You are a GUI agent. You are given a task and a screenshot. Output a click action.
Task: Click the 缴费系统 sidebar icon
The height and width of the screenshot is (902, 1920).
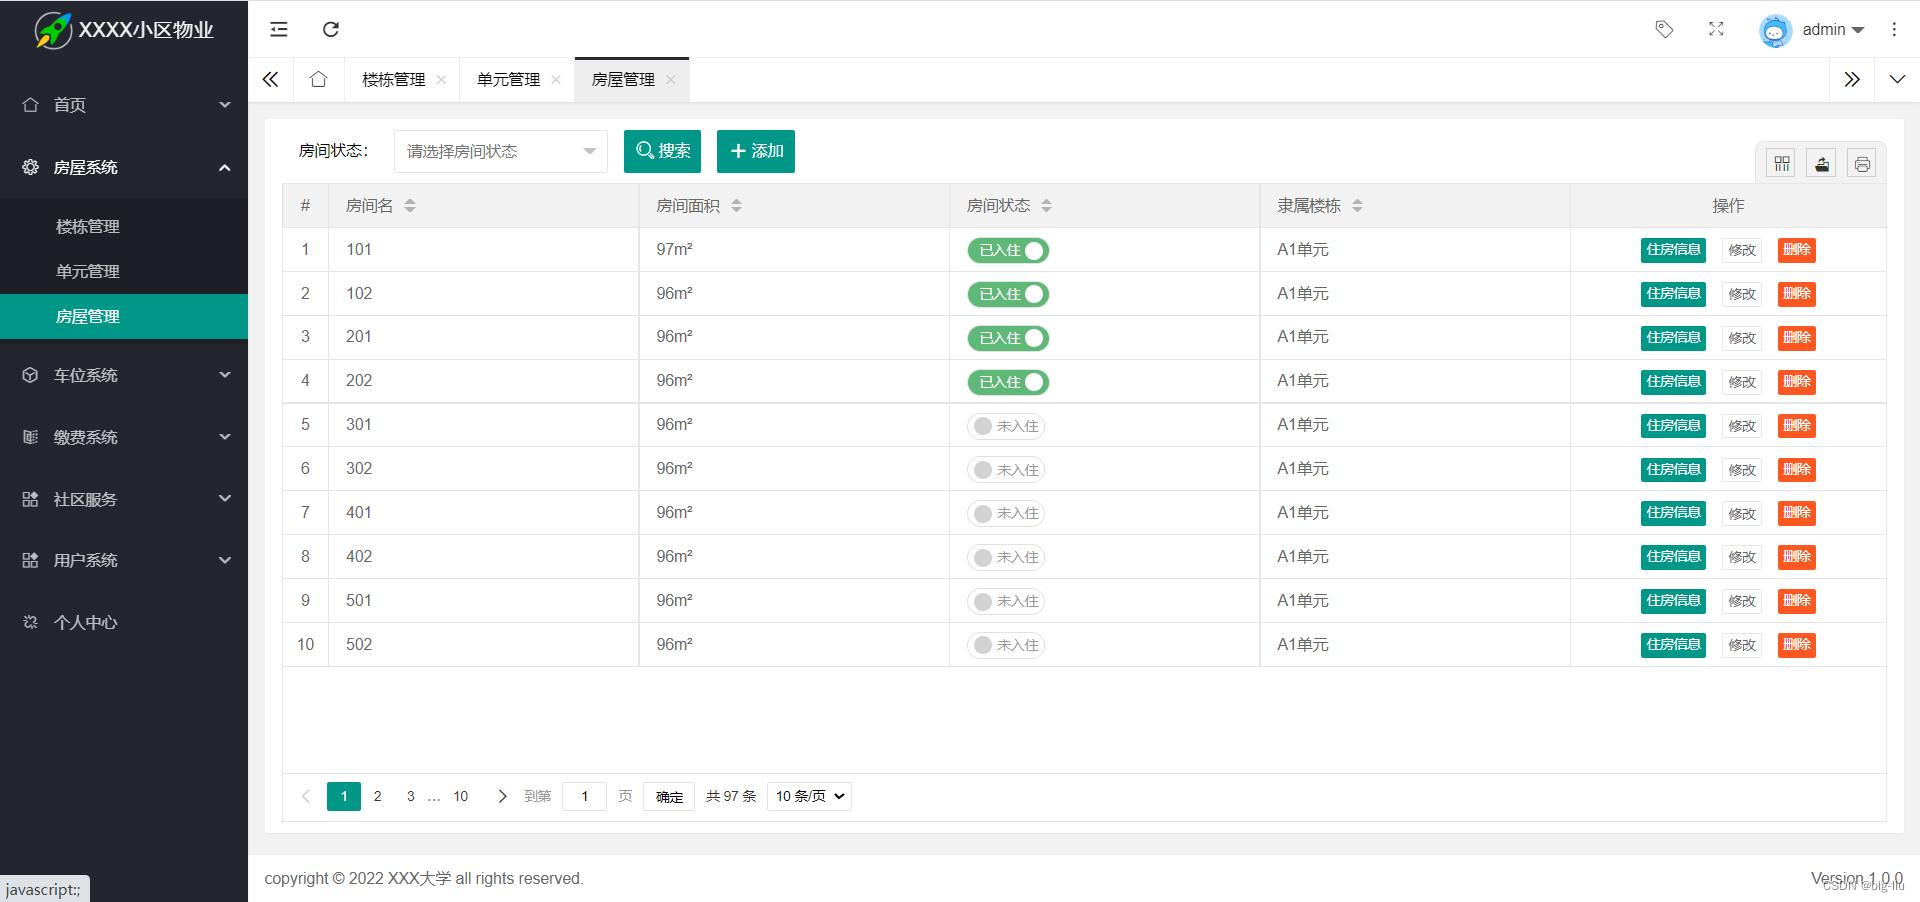point(30,437)
